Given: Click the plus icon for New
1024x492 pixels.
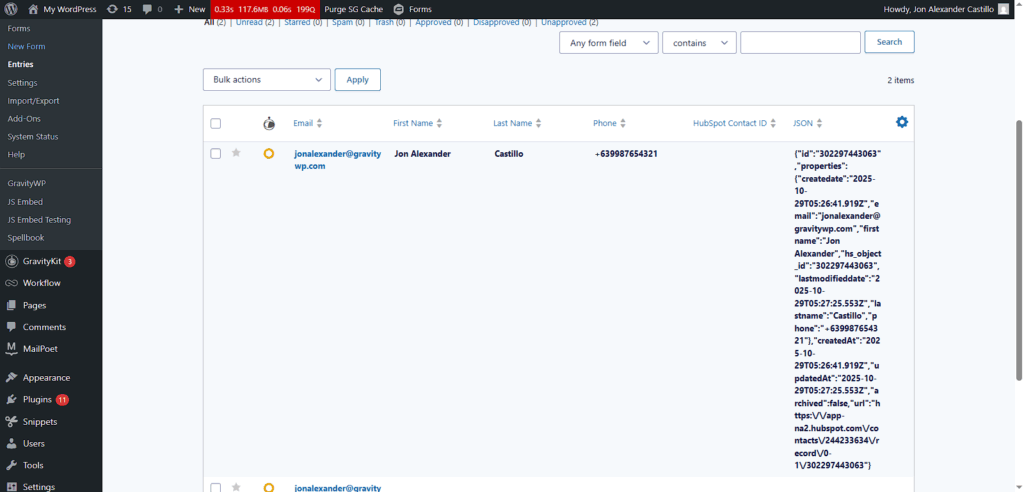Looking at the screenshot, I should click(178, 9).
